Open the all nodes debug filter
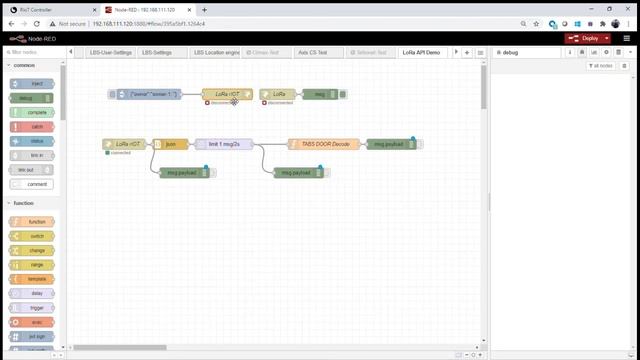 (601, 66)
